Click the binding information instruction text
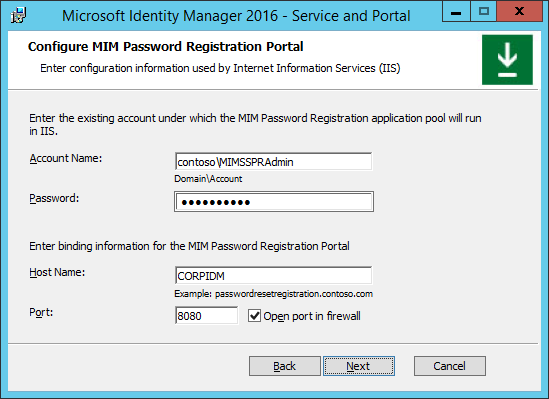Image resolution: width=549 pixels, height=399 pixels. [189, 246]
